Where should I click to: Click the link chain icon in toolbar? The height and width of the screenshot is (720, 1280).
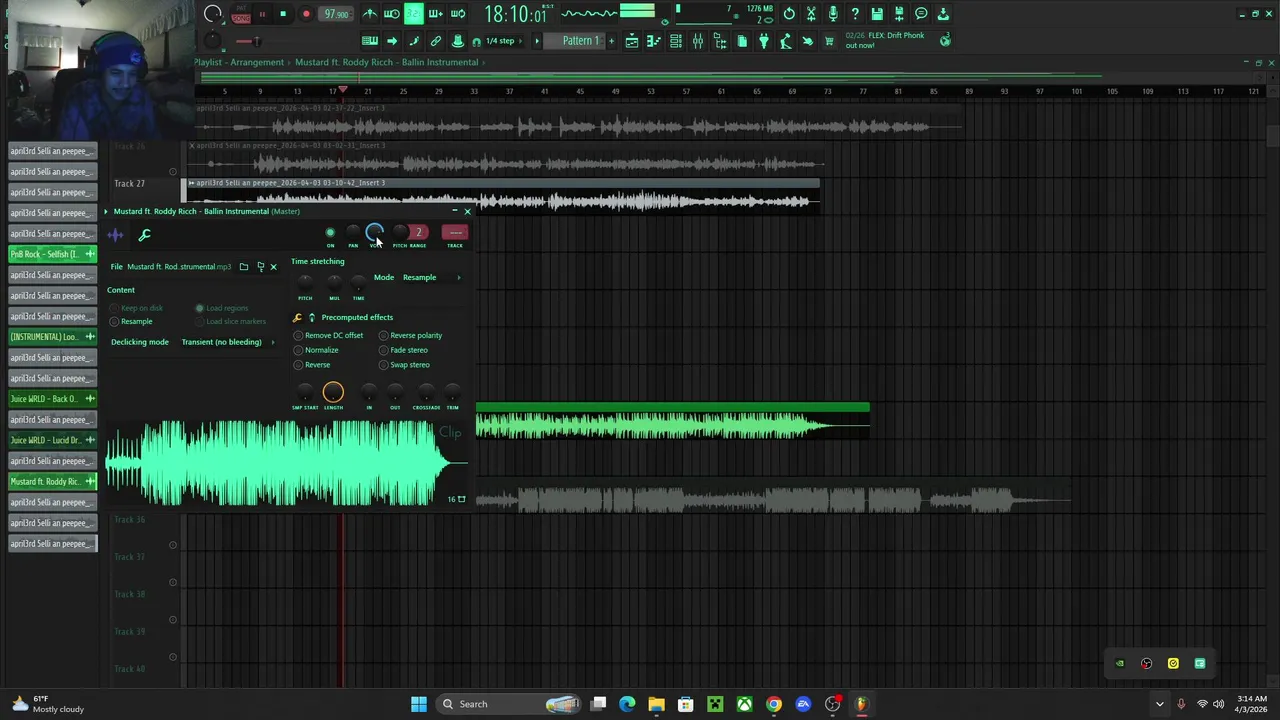(435, 41)
